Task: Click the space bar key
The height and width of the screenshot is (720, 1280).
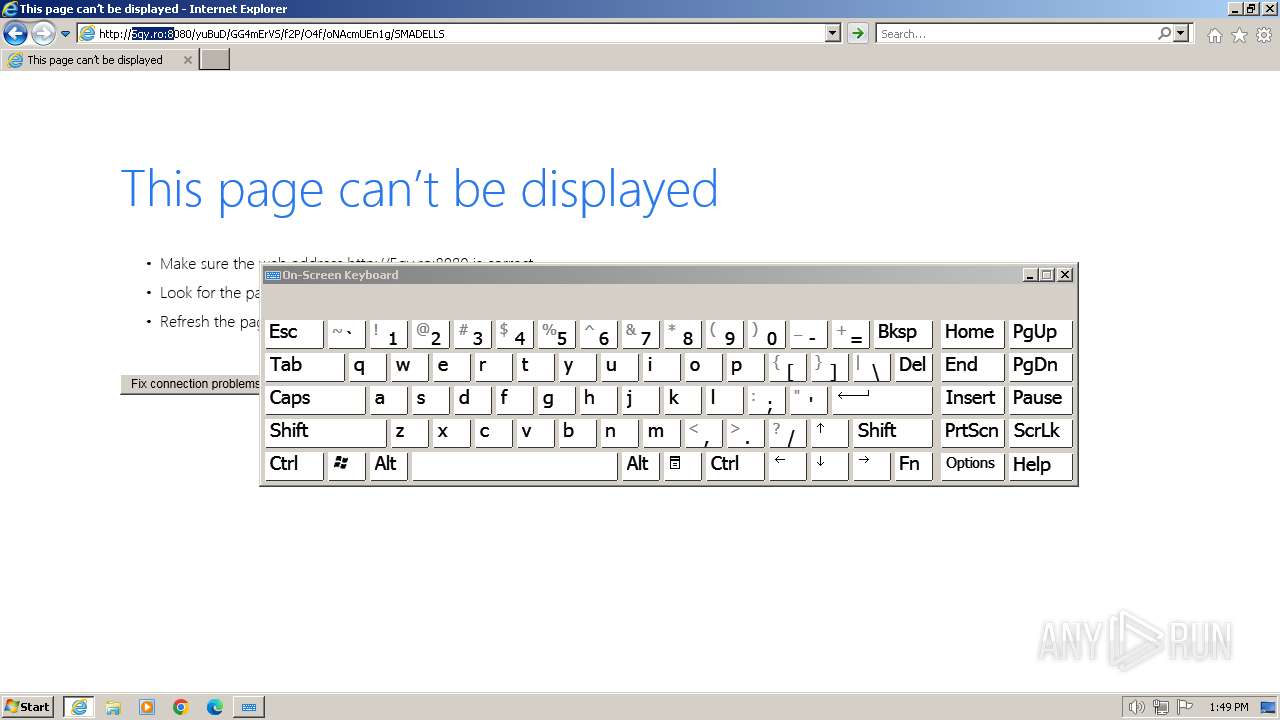Action: click(514, 465)
